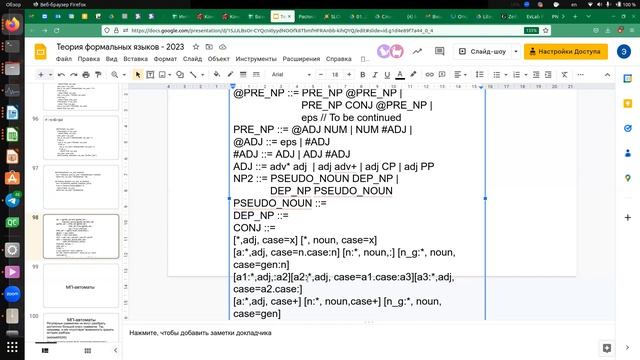The width and height of the screenshot is (640, 360).
Task: Open the Слайд menu
Action: 192,59
